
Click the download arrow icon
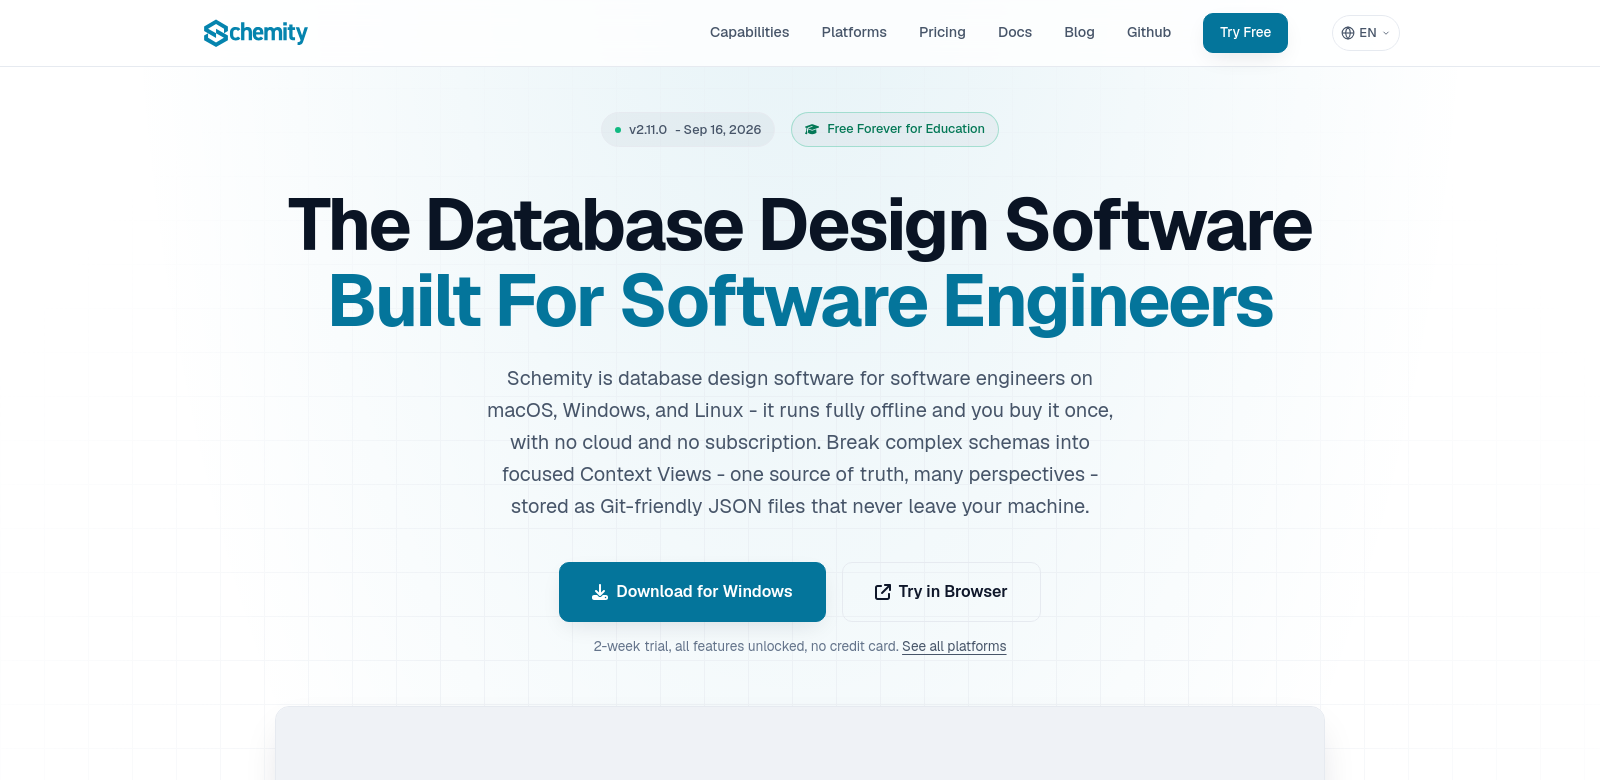point(600,592)
